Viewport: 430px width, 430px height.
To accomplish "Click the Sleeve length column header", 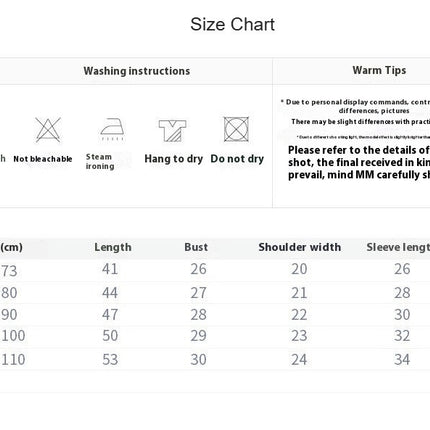I will coord(398,247).
